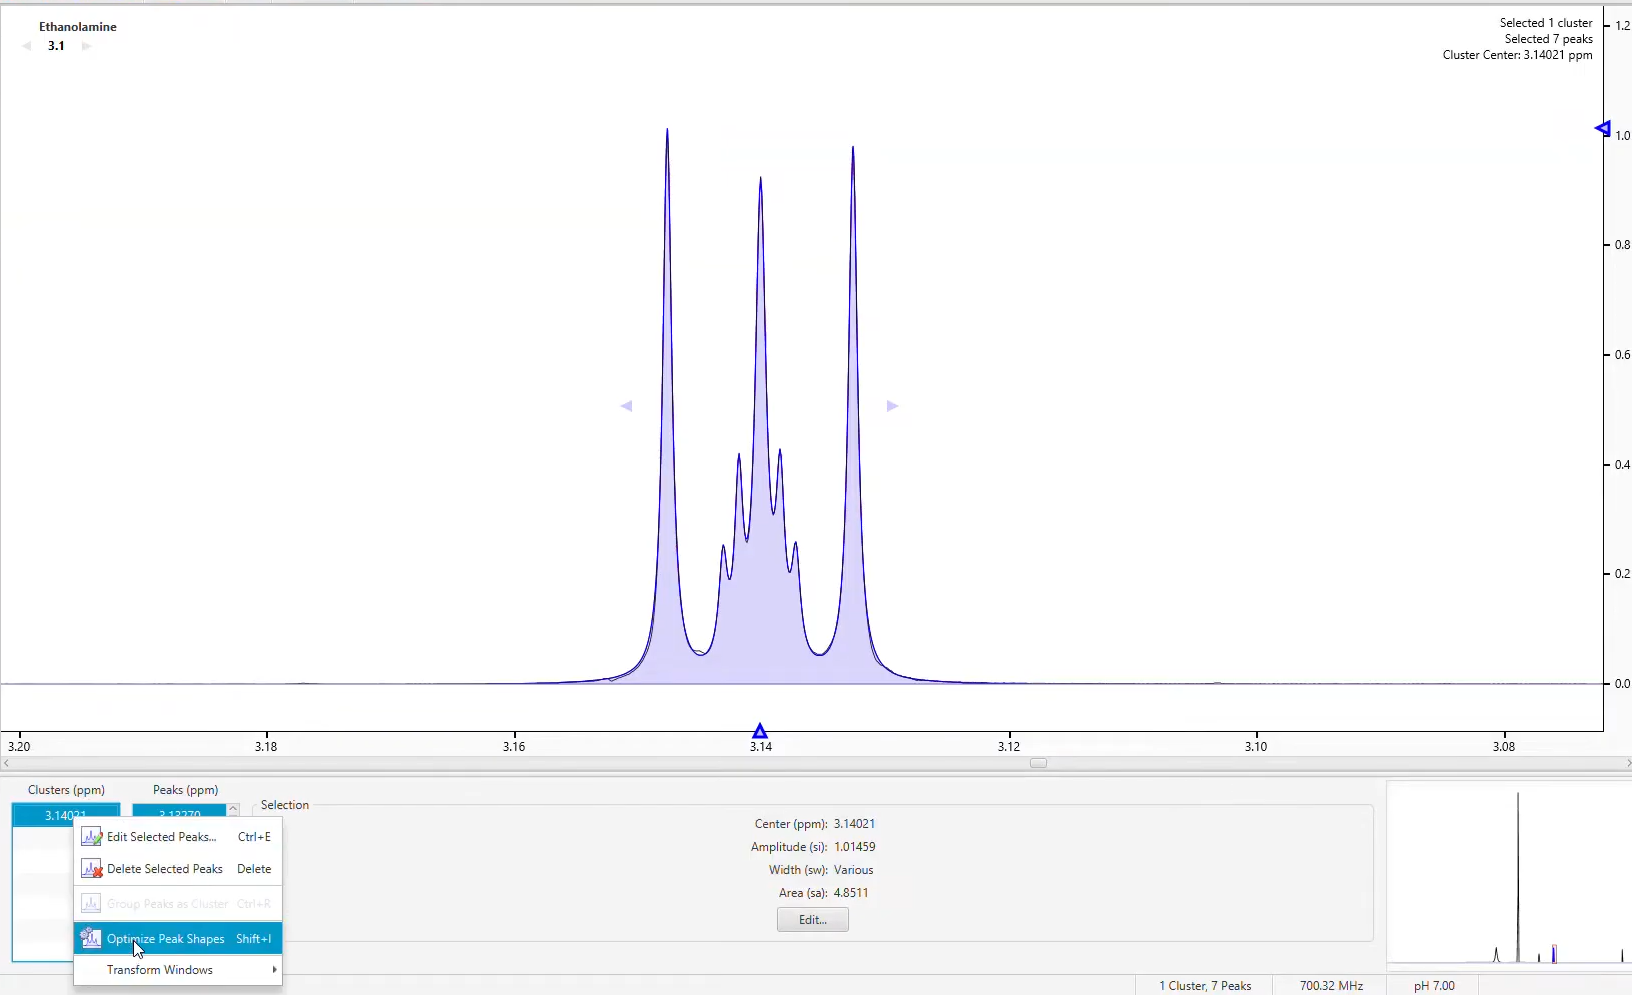This screenshot has width=1632, height=995.
Task: Click the cluster center marker at 3.14 ppm
Action: click(x=760, y=731)
